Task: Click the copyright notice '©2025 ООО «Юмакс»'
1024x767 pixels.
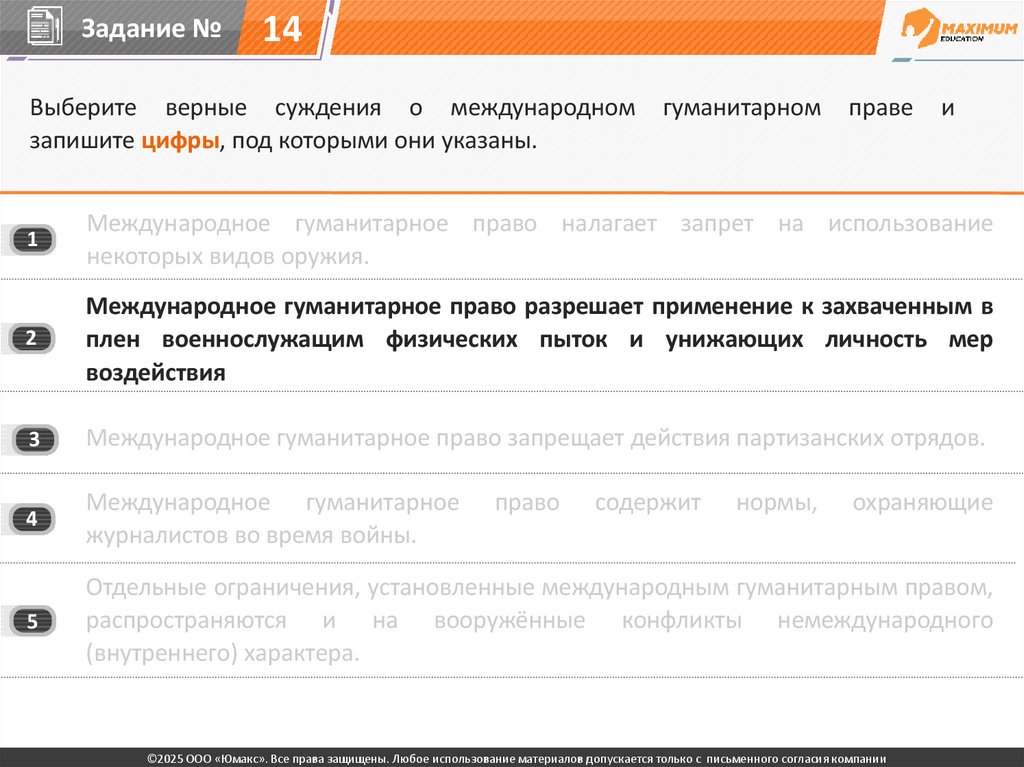Action: click(x=517, y=759)
